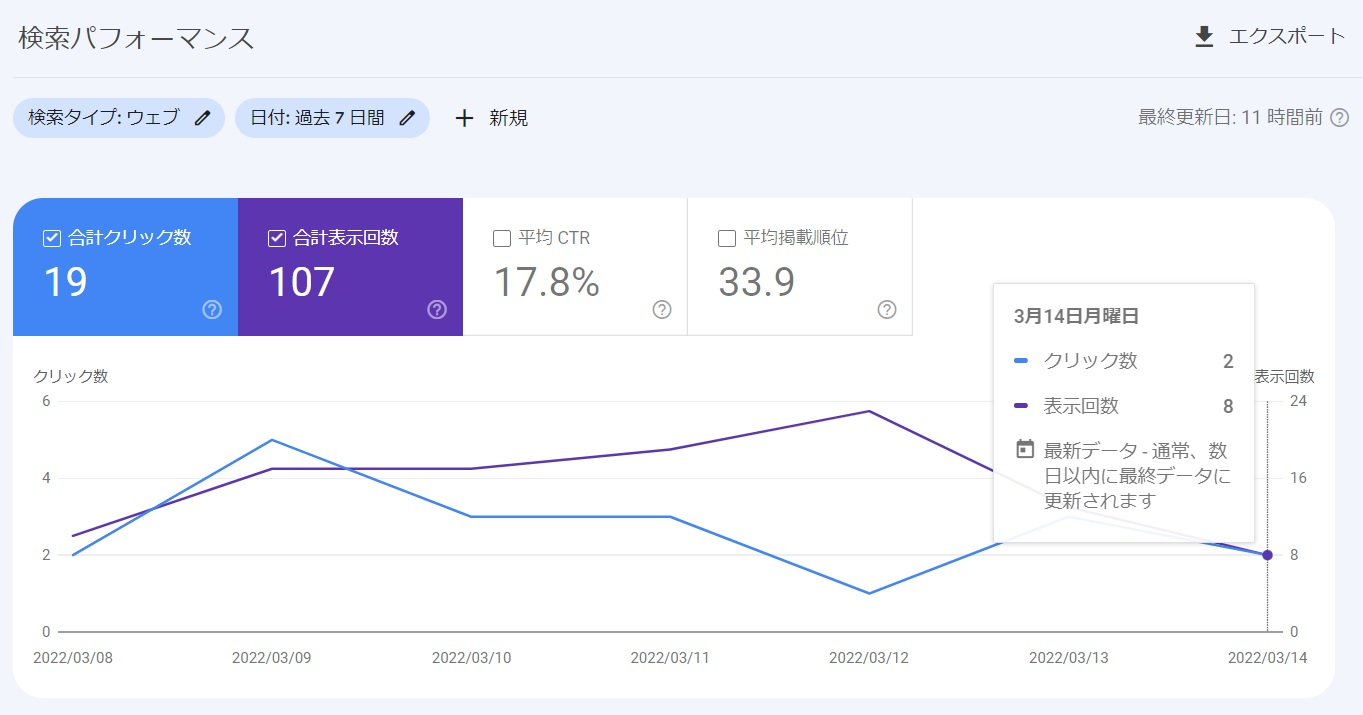Open help icon in 平均 CTR card
The height and width of the screenshot is (715, 1363).
[662, 309]
